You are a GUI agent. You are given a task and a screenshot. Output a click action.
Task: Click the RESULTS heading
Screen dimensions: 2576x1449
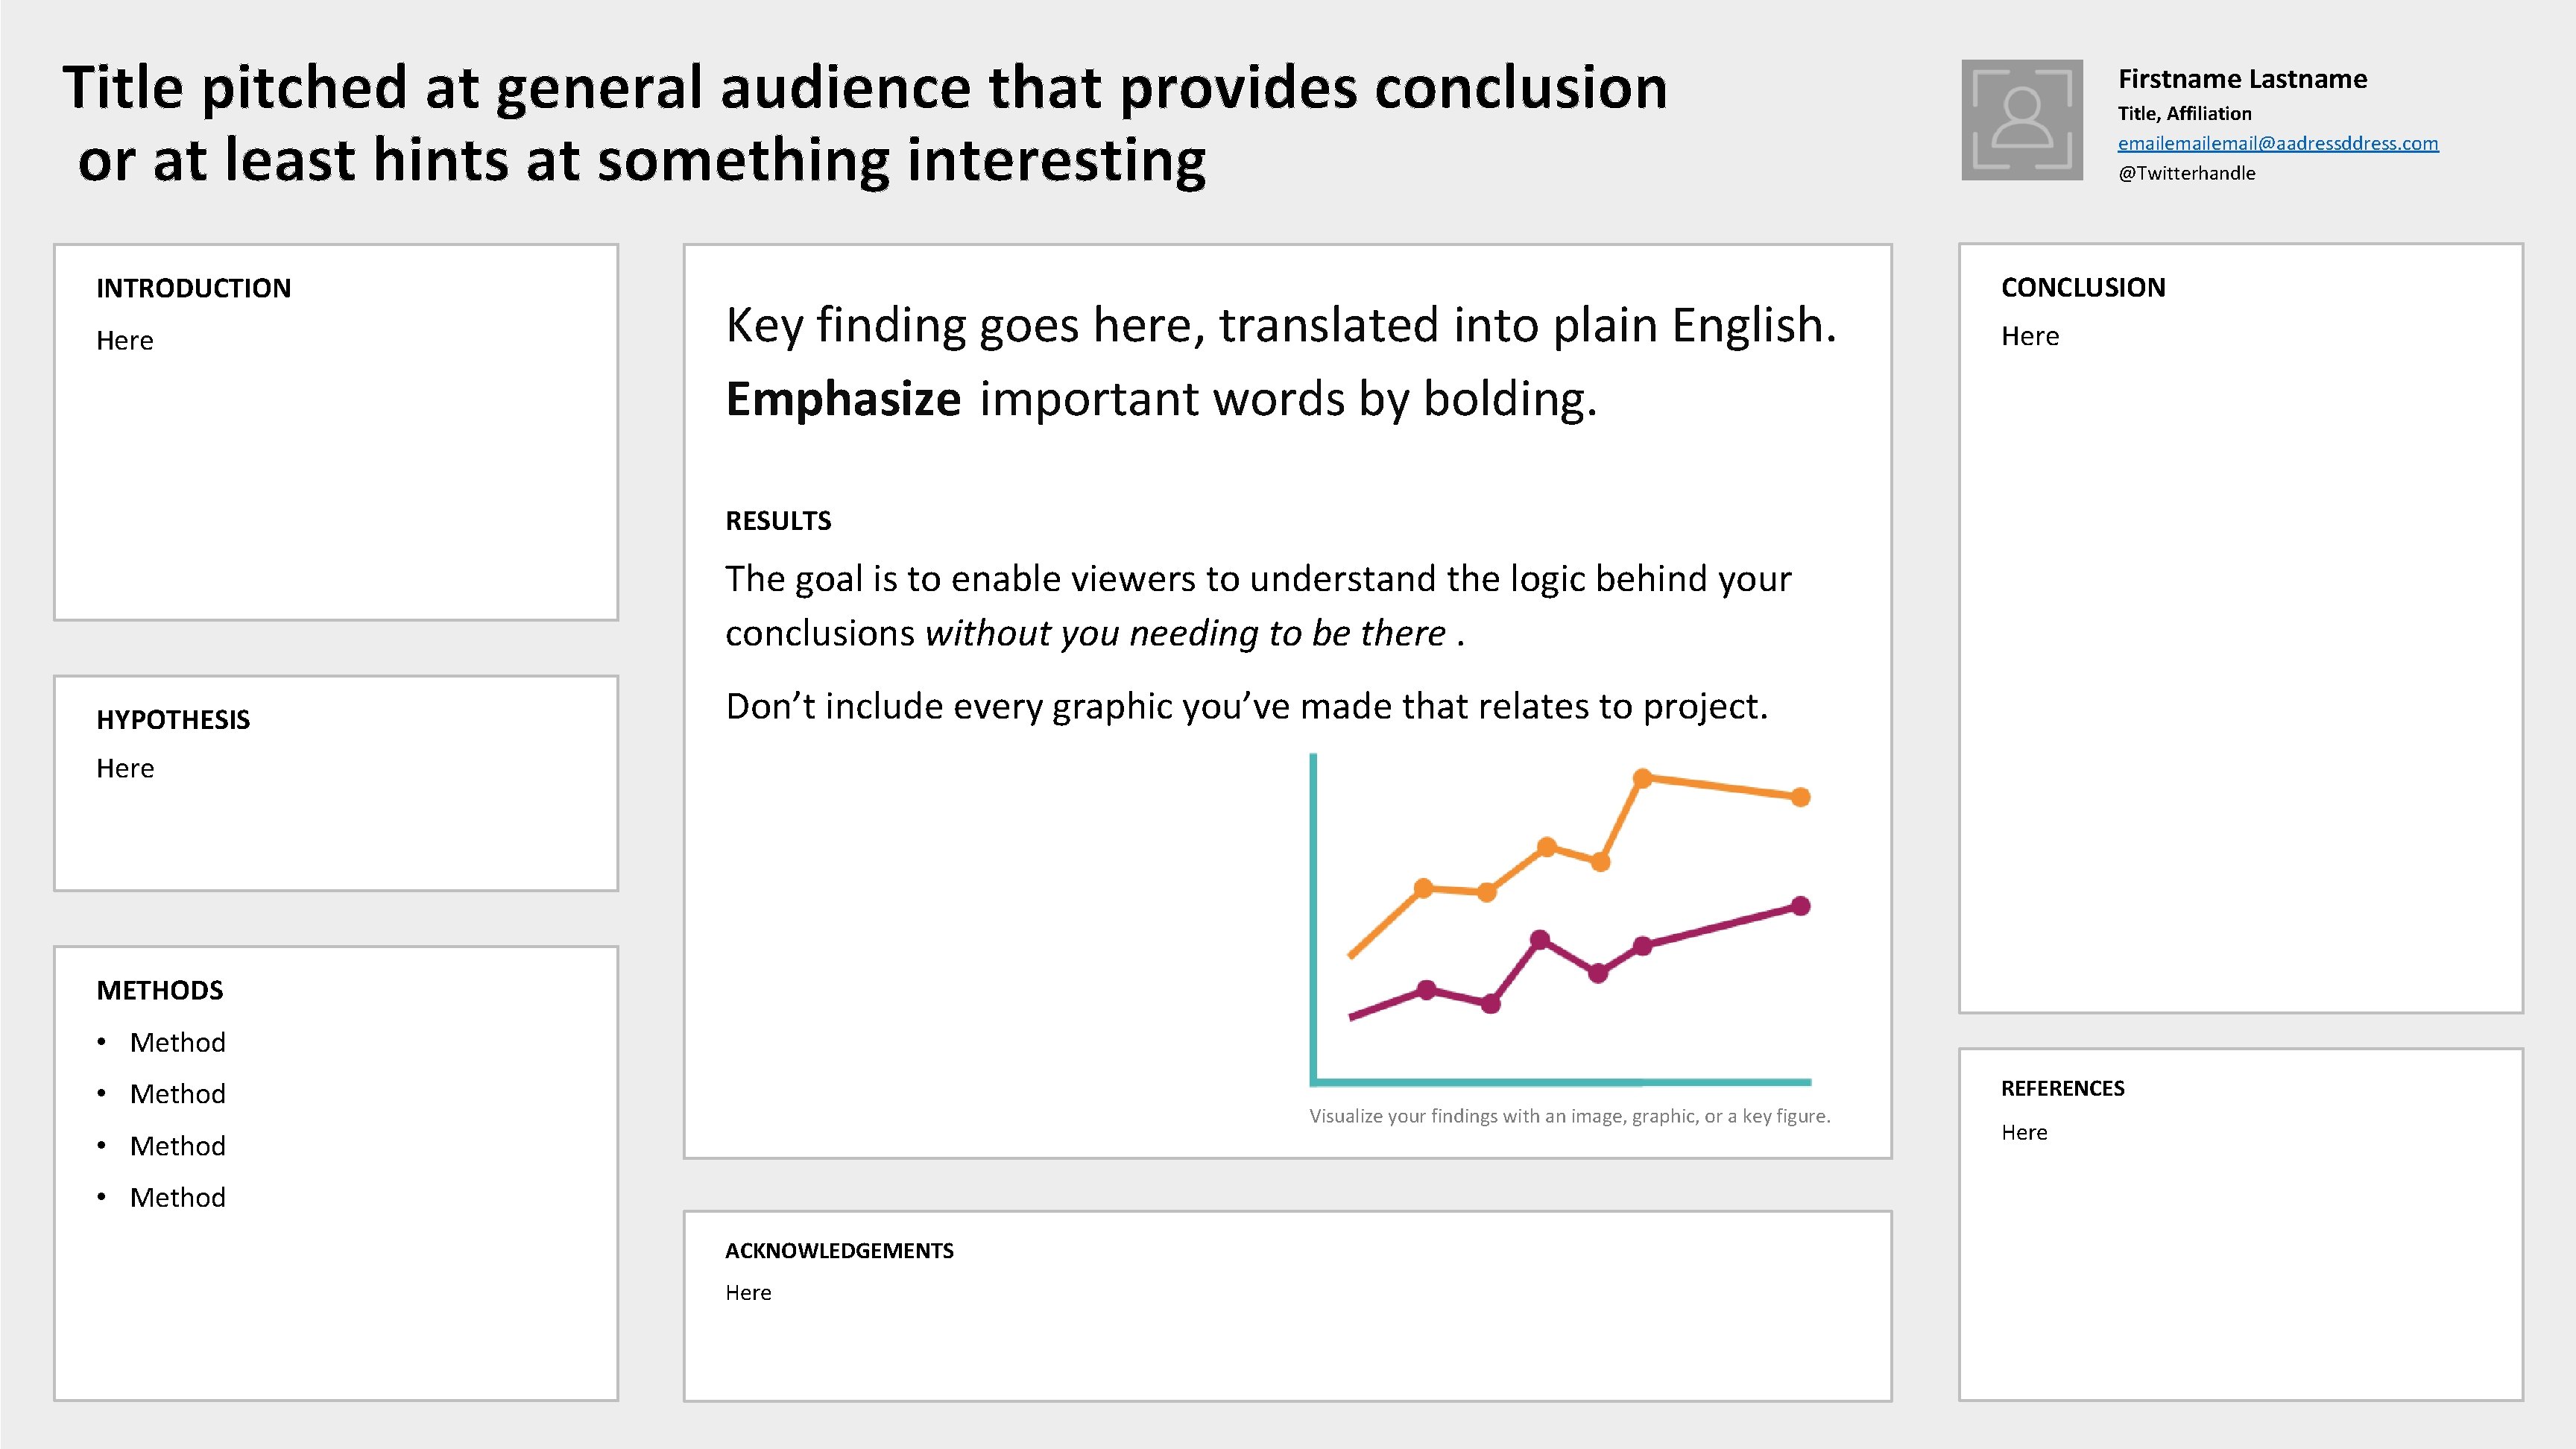(x=778, y=521)
